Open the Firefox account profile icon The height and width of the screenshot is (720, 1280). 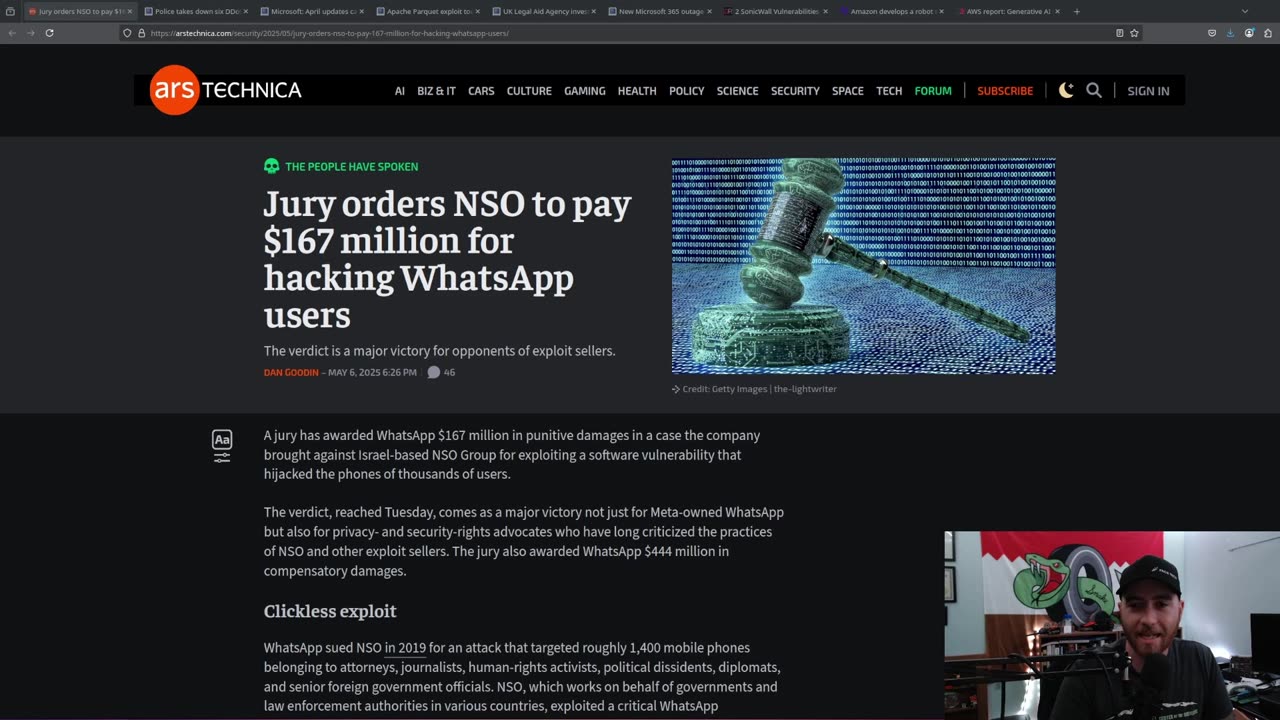[x=1249, y=33]
